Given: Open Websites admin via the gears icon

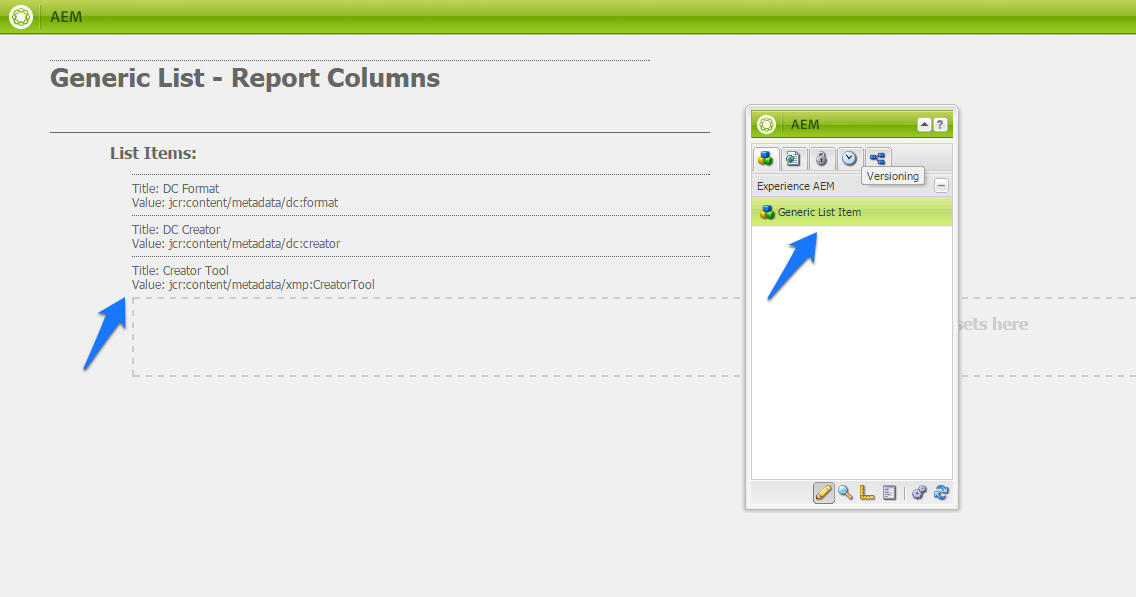Looking at the screenshot, I should (x=919, y=492).
